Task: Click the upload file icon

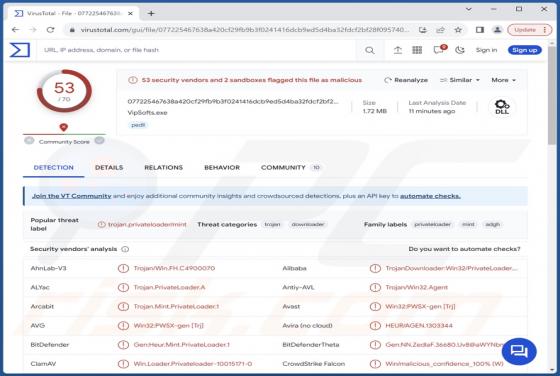Action: pyautogui.click(x=398, y=50)
